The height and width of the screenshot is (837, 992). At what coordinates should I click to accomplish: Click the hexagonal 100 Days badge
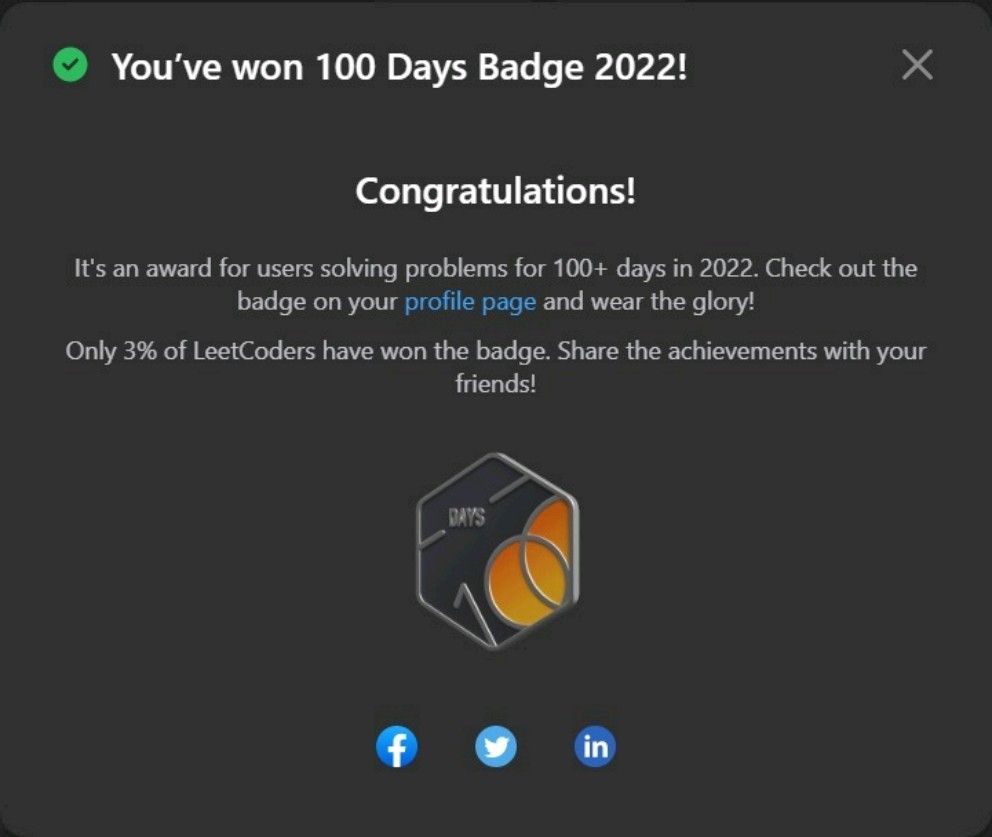[x=498, y=551]
